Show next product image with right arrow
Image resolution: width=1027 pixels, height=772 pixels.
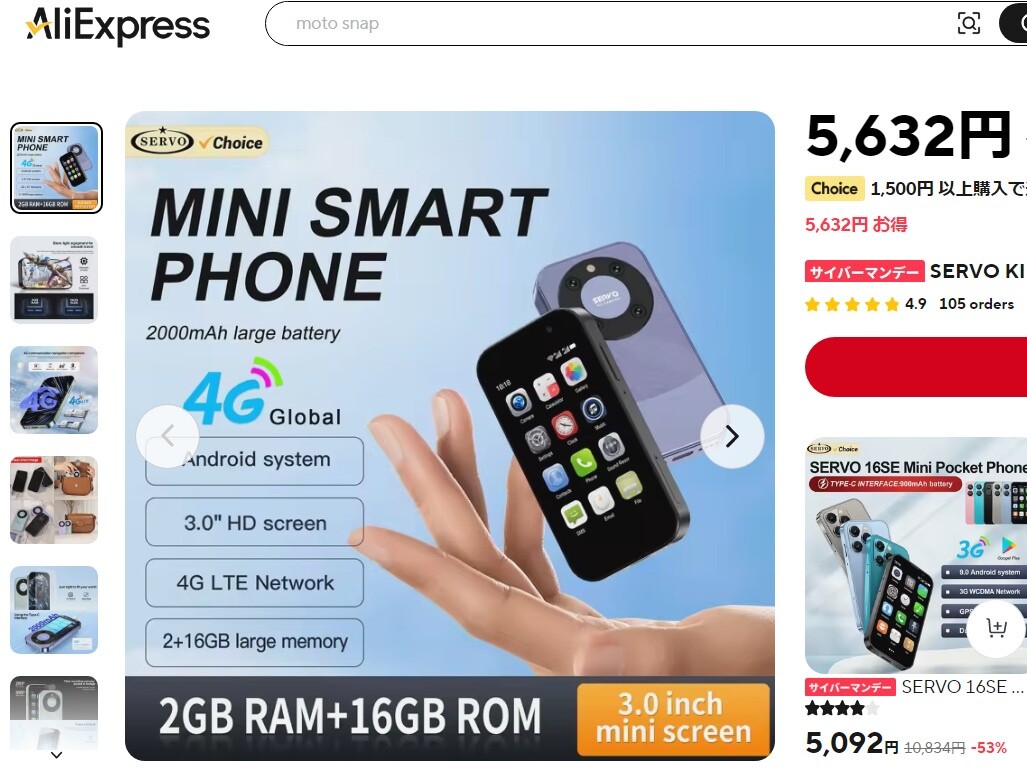point(732,436)
